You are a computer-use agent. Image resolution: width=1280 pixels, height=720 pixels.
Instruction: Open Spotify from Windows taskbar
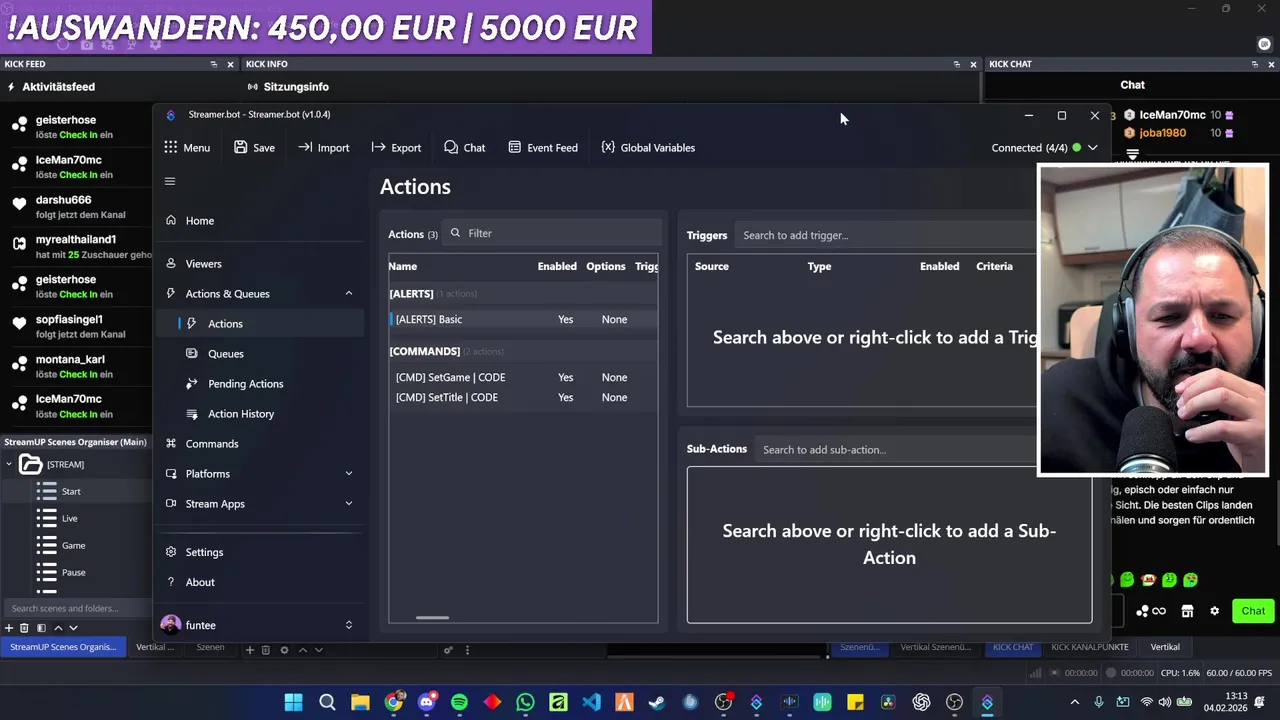459,703
